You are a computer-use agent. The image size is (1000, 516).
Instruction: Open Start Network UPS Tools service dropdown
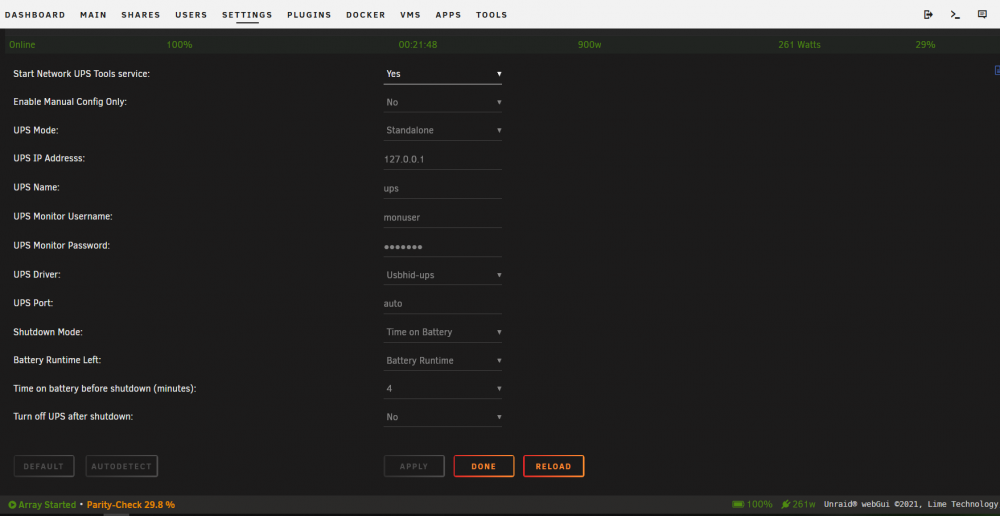[x=443, y=74]
